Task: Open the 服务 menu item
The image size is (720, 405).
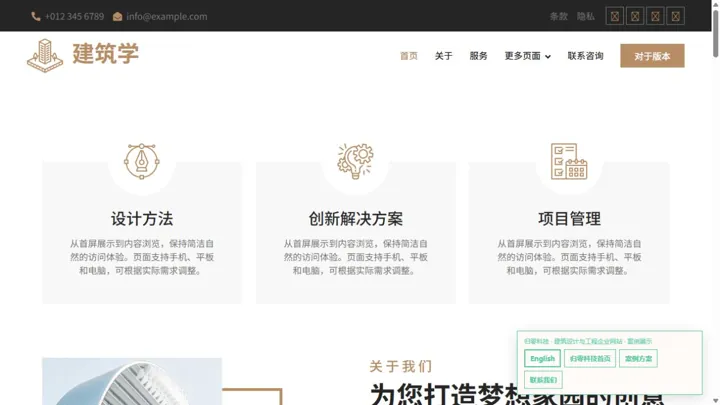Action: (x=478, y=56)
